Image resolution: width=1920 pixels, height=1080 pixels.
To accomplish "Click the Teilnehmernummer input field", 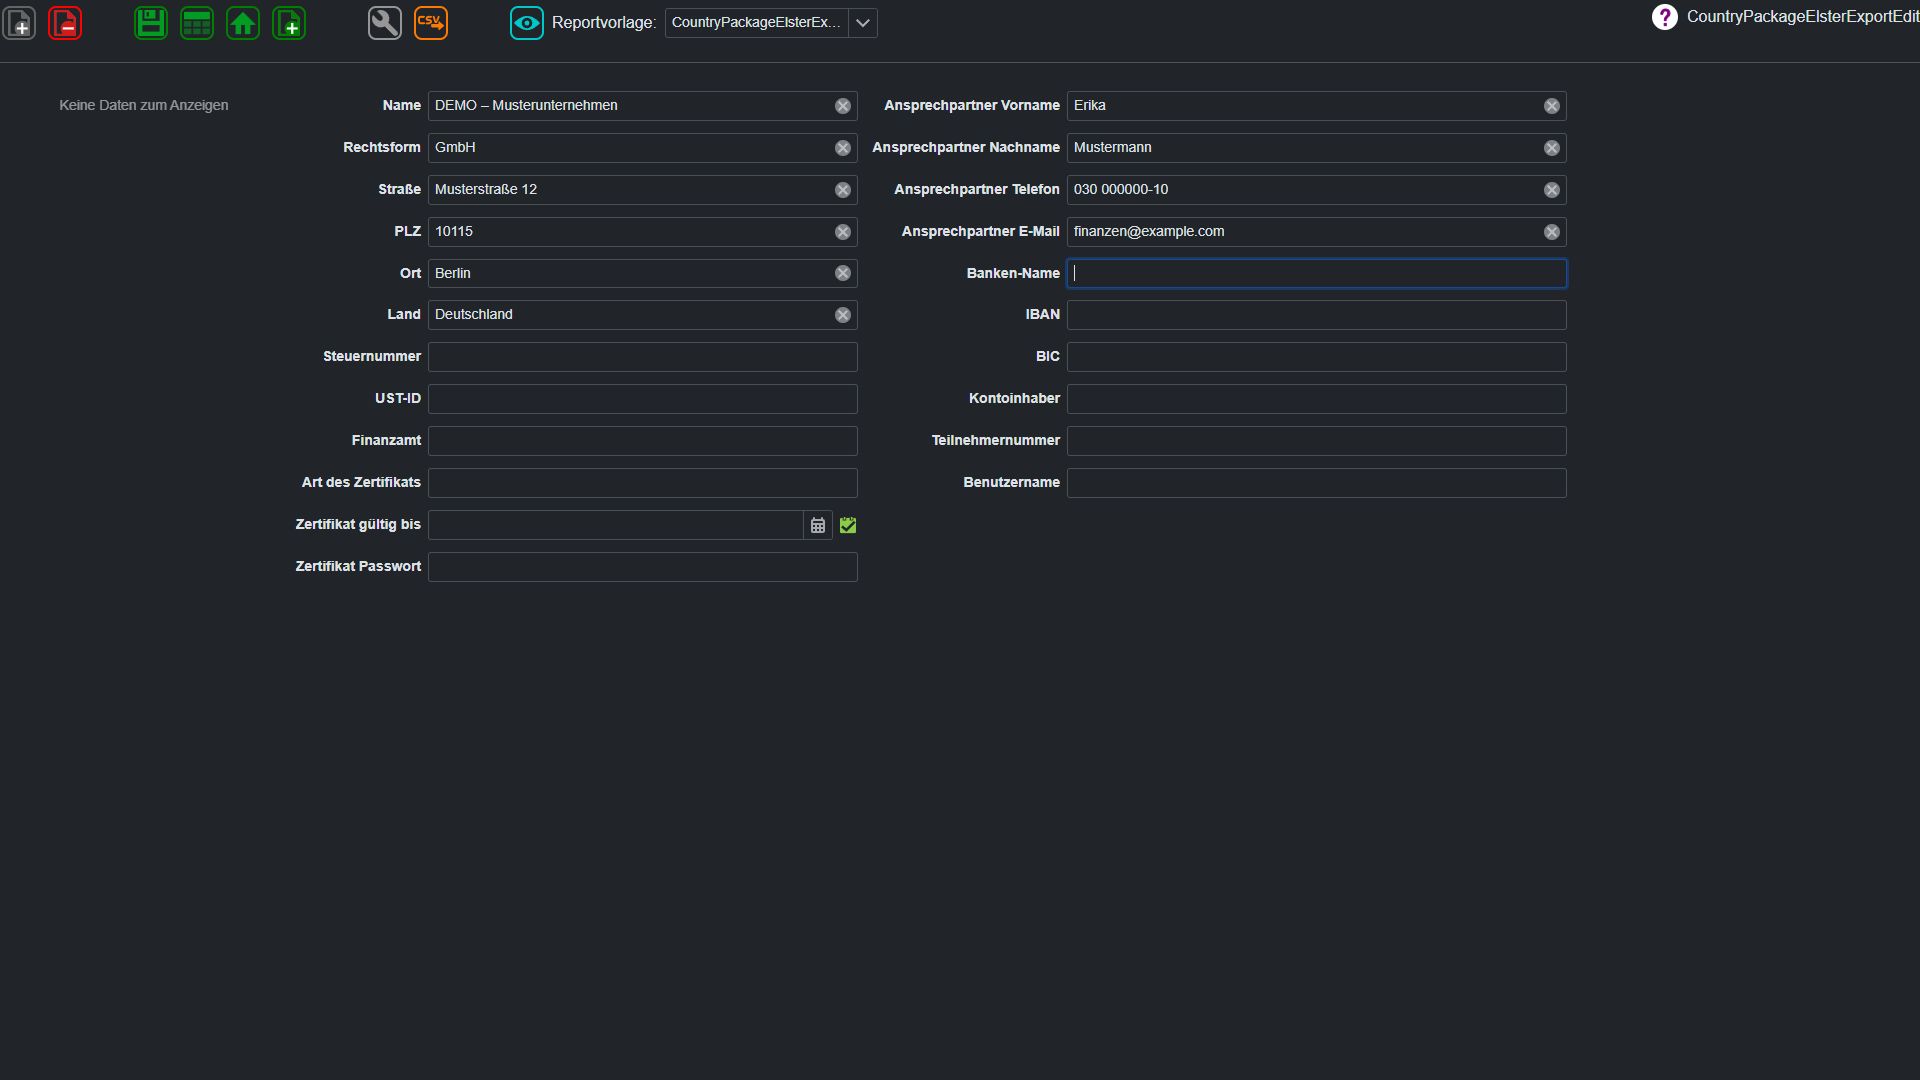I will [x=1317, y=441].
